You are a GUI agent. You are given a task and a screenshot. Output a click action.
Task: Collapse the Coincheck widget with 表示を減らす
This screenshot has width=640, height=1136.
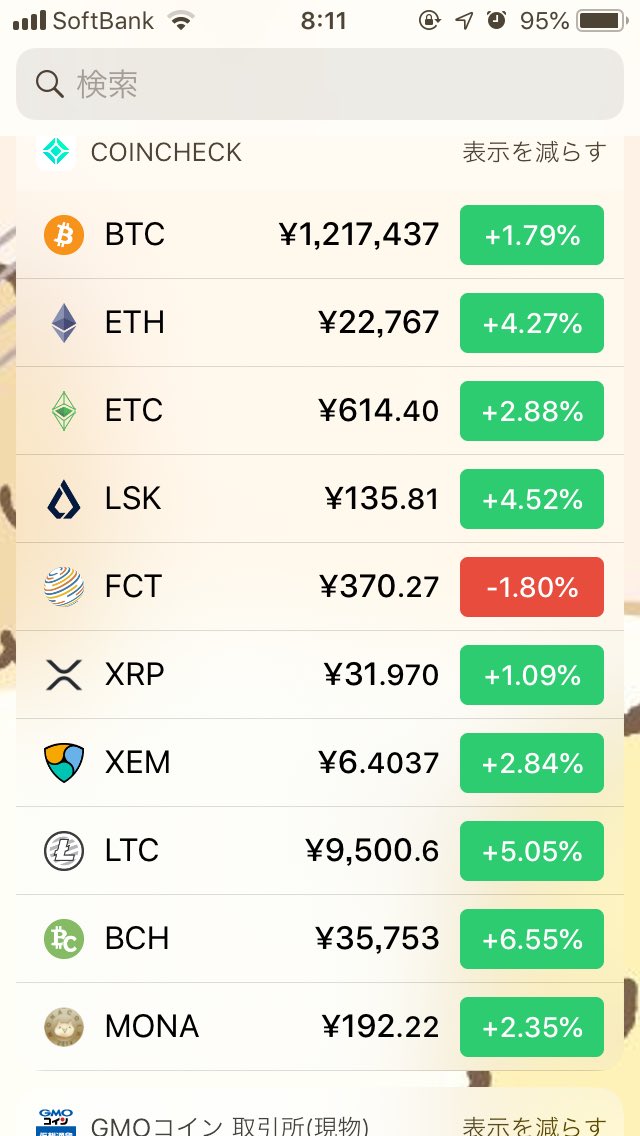(534, 152)
